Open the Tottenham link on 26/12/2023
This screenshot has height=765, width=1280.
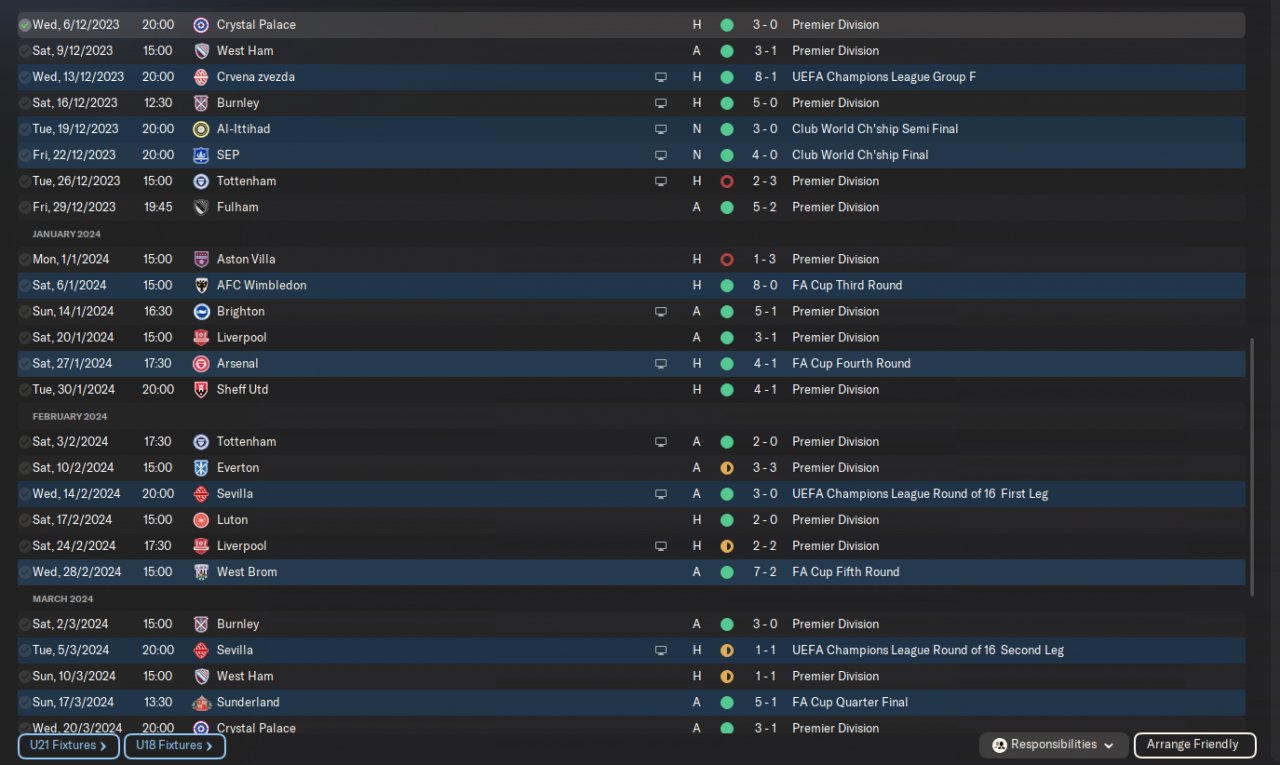tap(246, 181)
